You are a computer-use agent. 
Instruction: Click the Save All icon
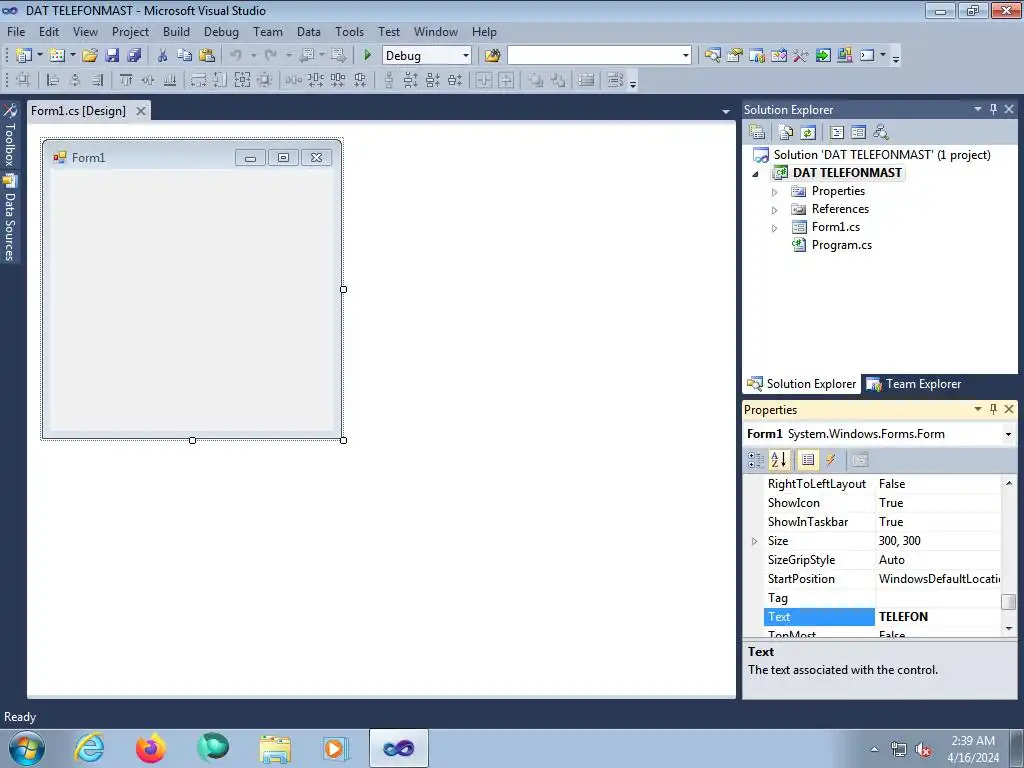tap(134, 56)
